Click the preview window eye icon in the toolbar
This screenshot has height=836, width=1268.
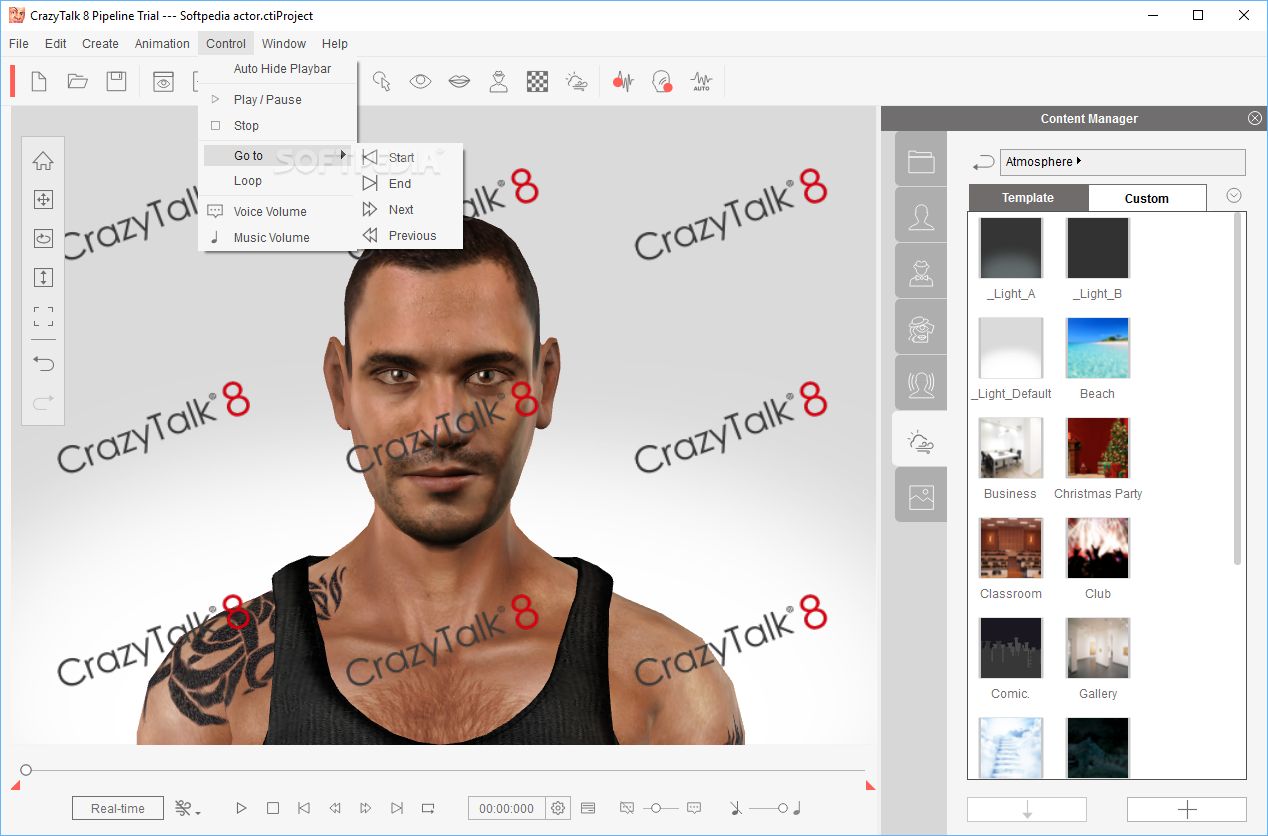[x=163, y=82]
